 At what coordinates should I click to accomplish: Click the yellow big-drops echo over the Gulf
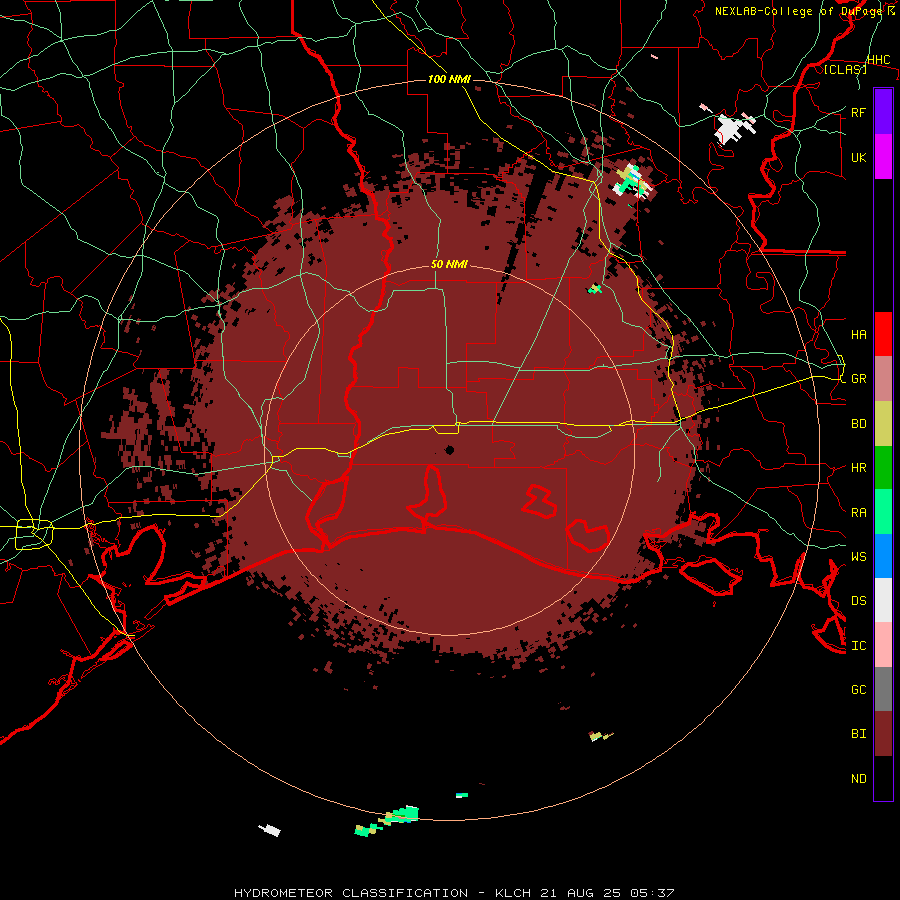(600, 736)
